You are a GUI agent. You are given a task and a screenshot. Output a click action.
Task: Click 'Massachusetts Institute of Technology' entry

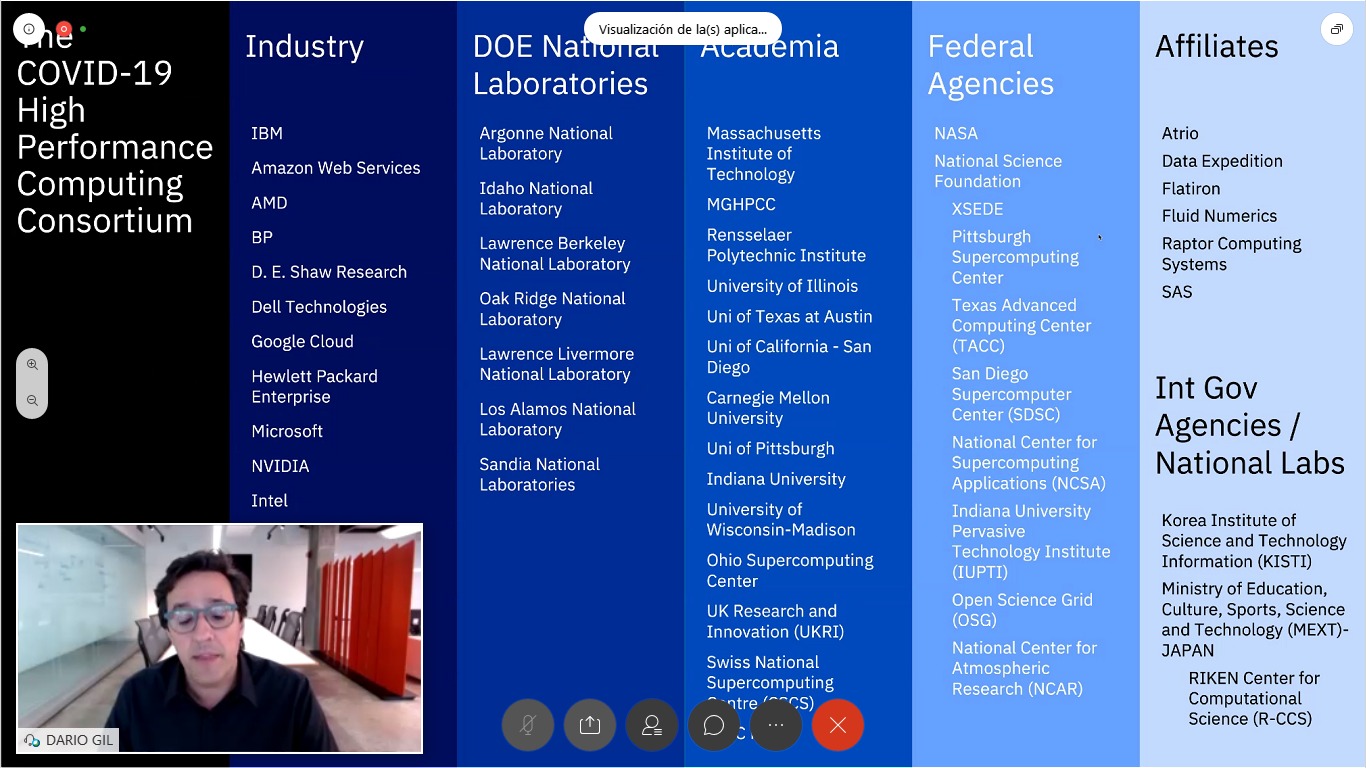764,153
